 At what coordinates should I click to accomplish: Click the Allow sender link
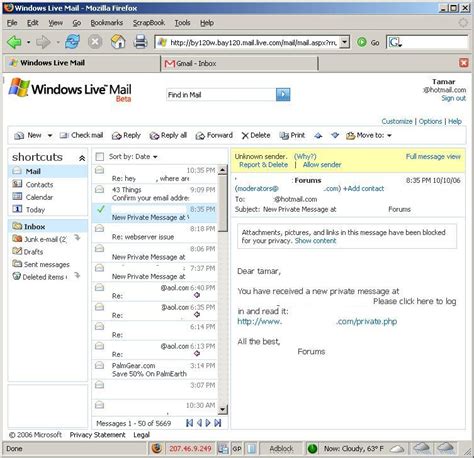pos(322,165)
